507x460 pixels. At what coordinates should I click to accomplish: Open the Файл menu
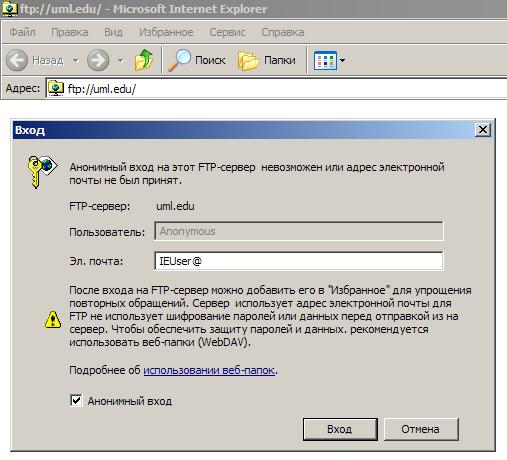22,32
